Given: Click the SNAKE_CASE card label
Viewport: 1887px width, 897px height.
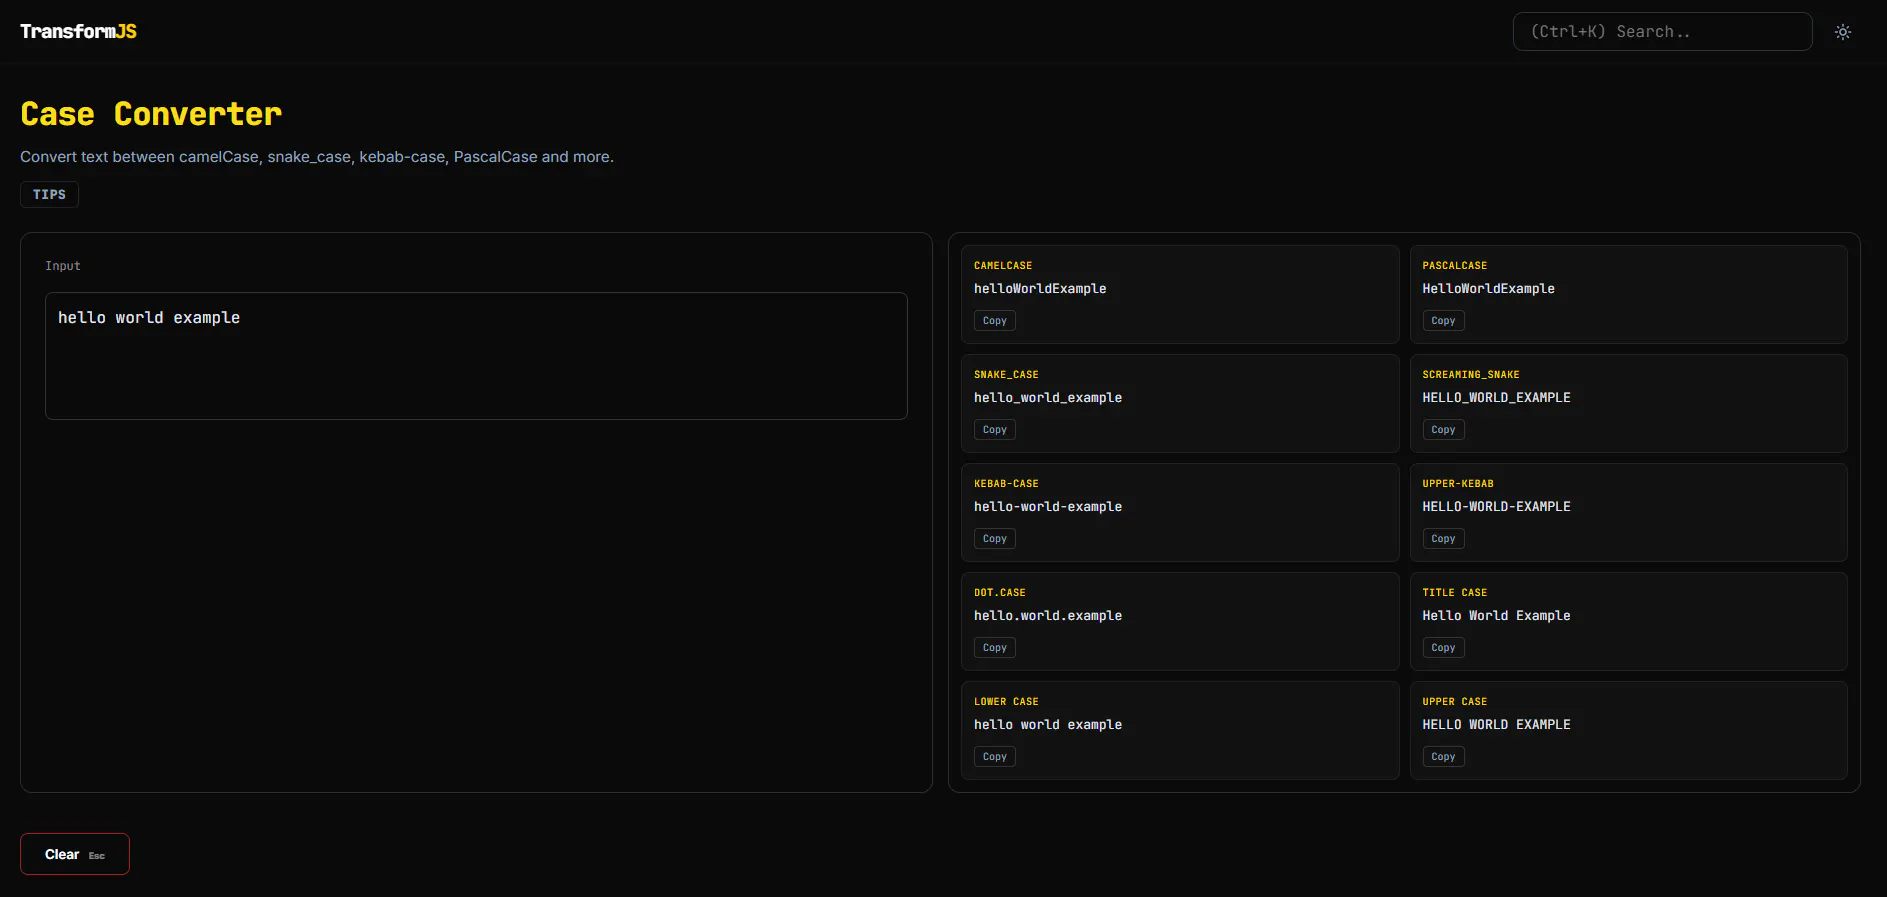Looking at the screenshot, I should click(1006, 375).
